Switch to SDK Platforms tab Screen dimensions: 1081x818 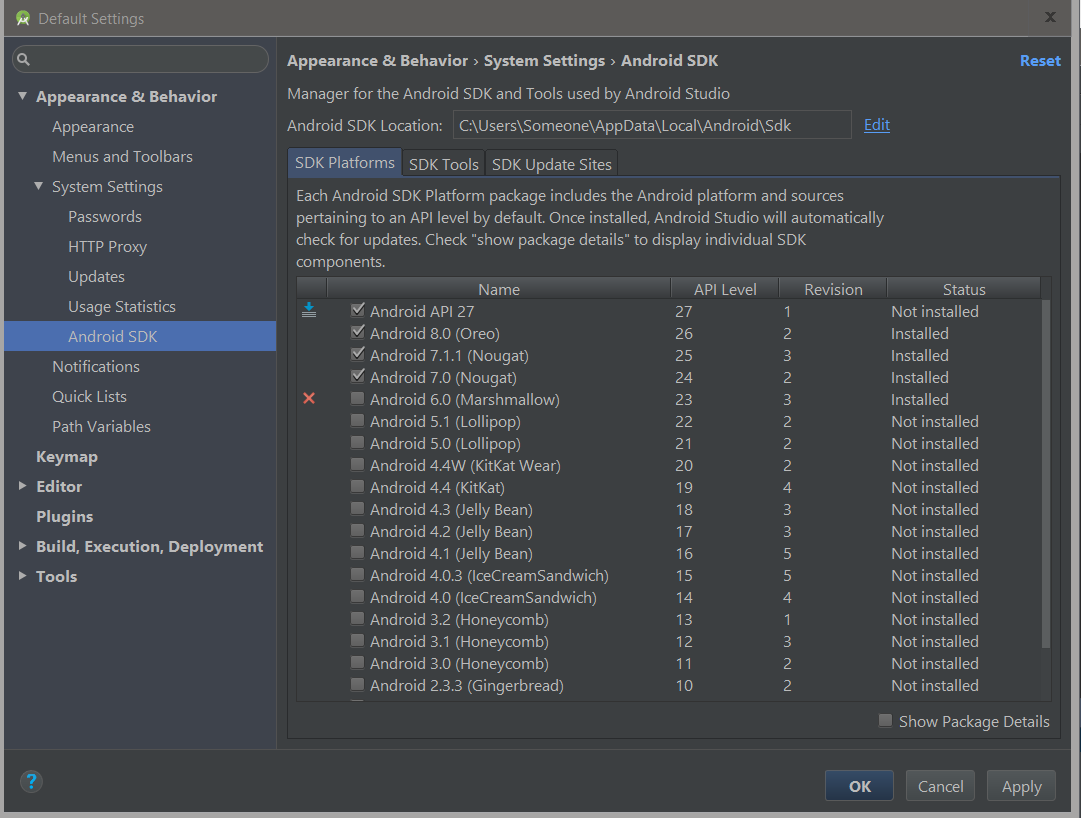(345, 163)
